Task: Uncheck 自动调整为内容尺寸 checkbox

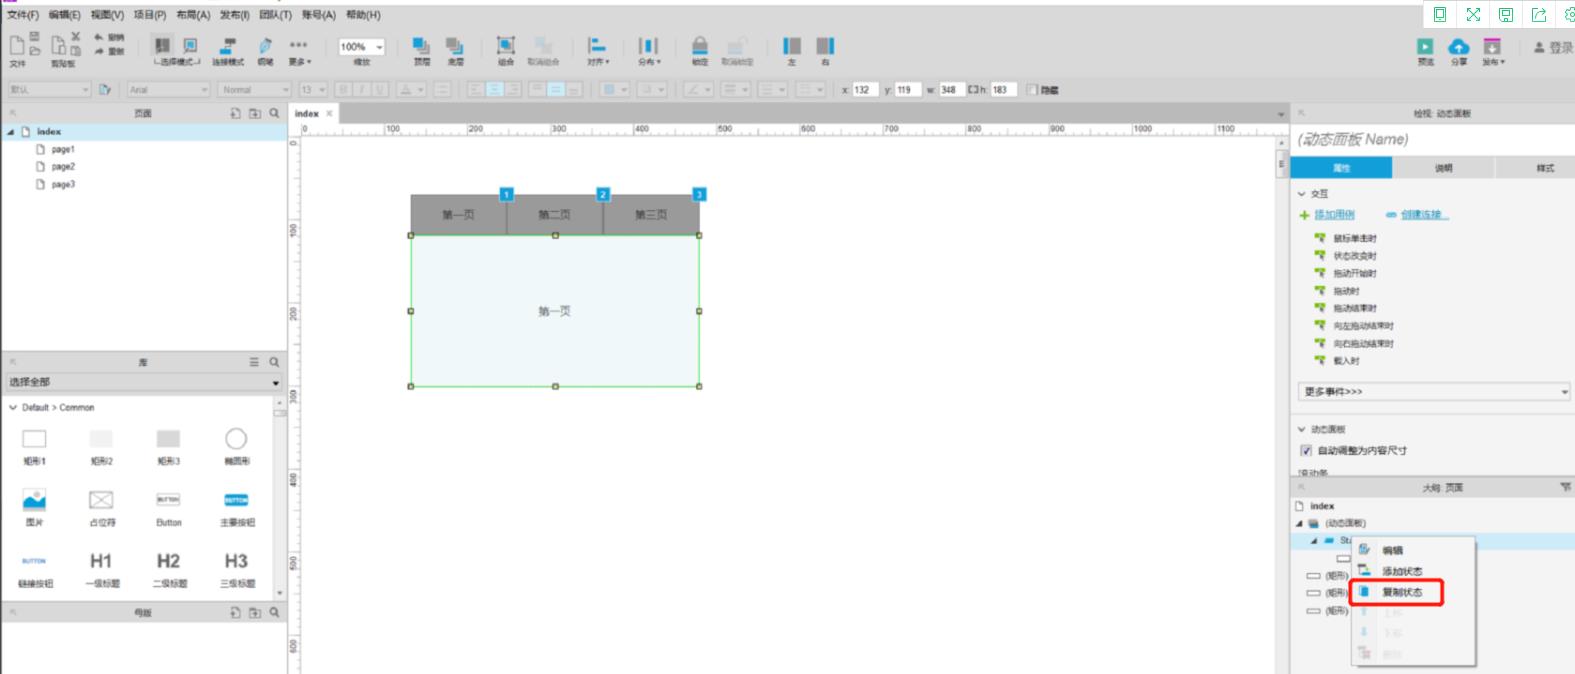Action: [1306, 451]
